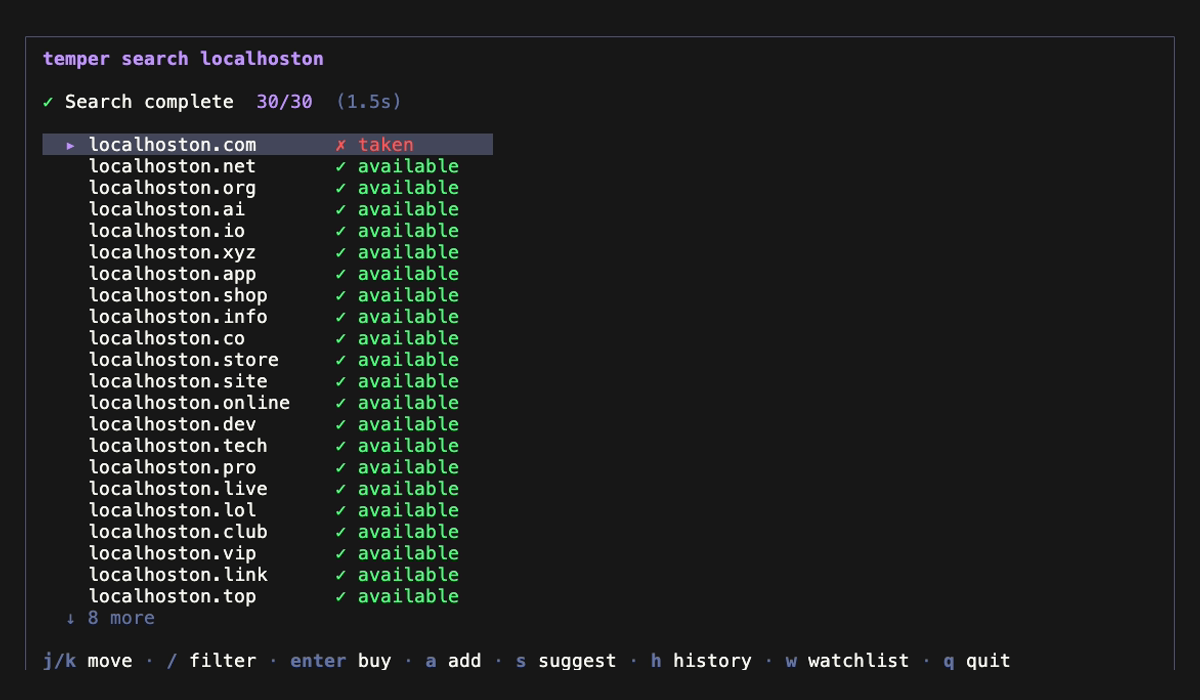Select the localhoston.io domain row

pyautogui.click(x=267, y=231)
